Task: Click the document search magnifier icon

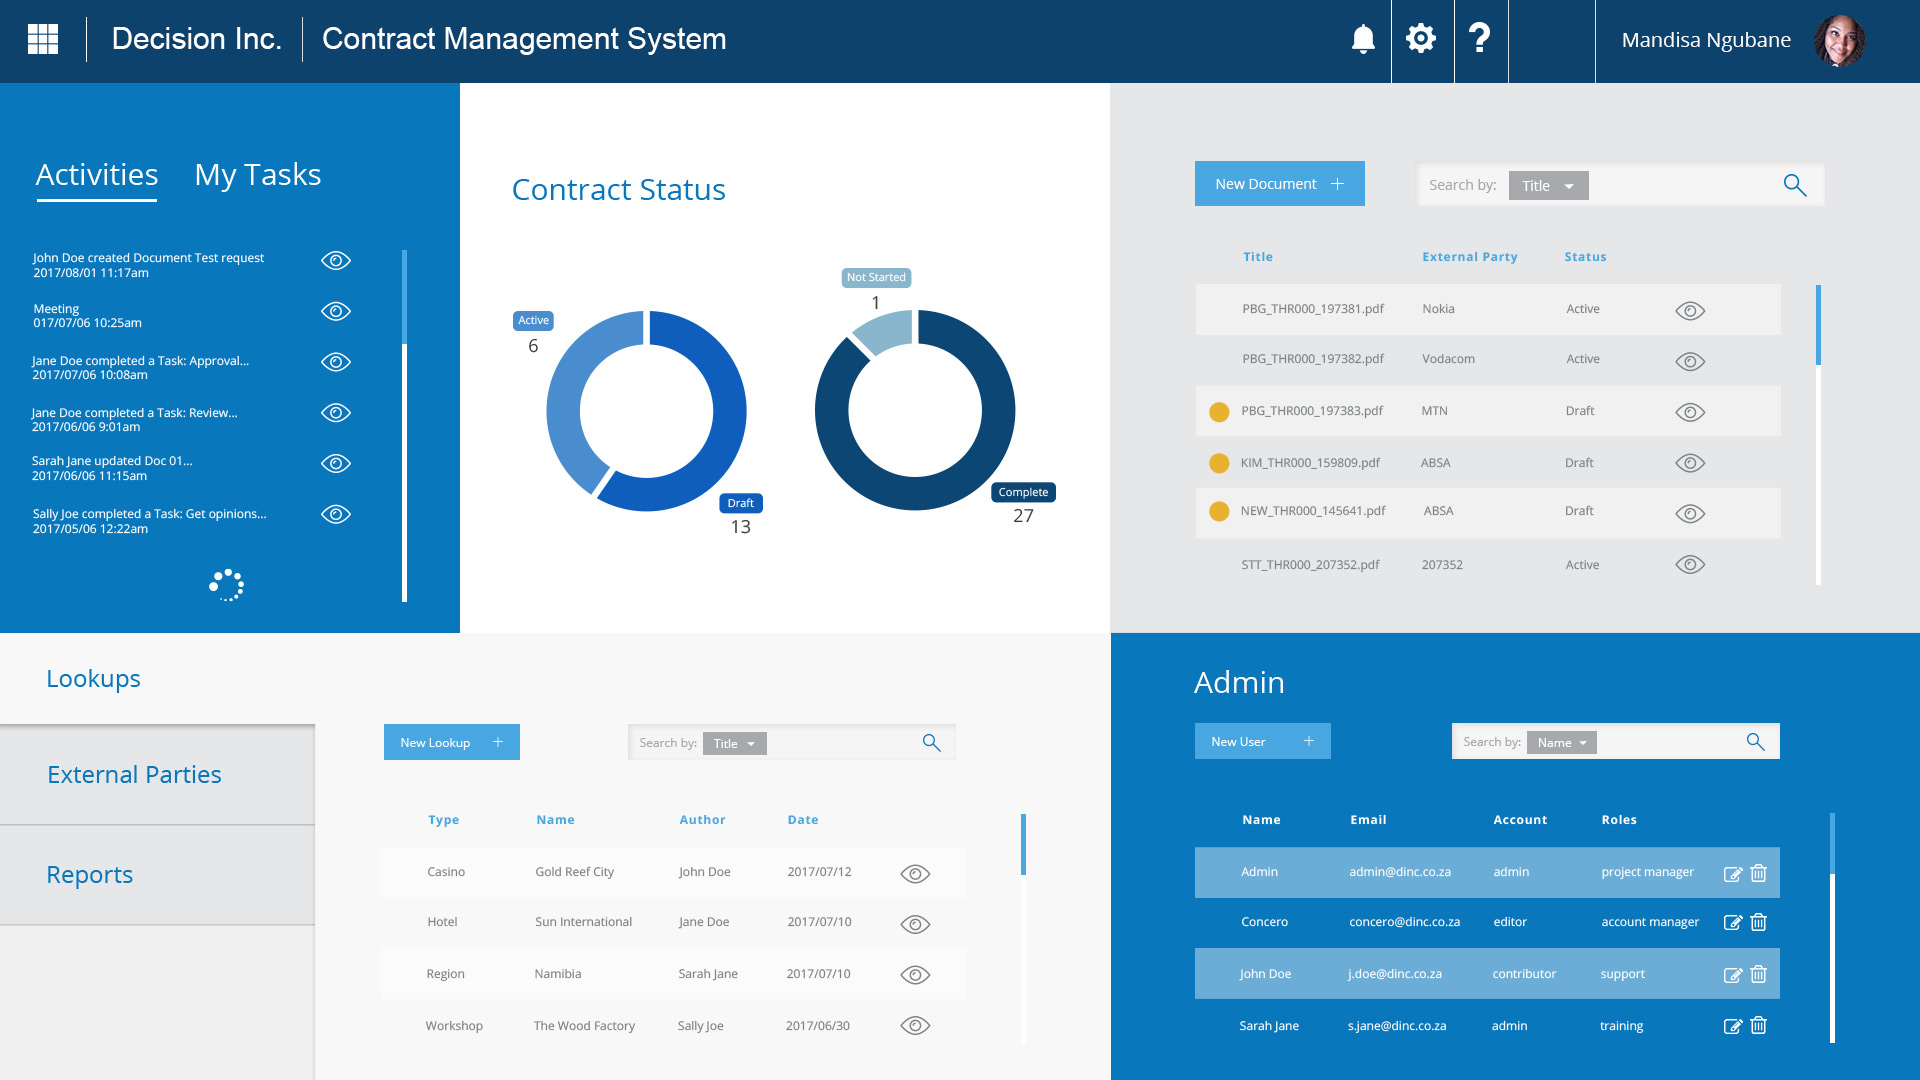Action: point(1795,185)
